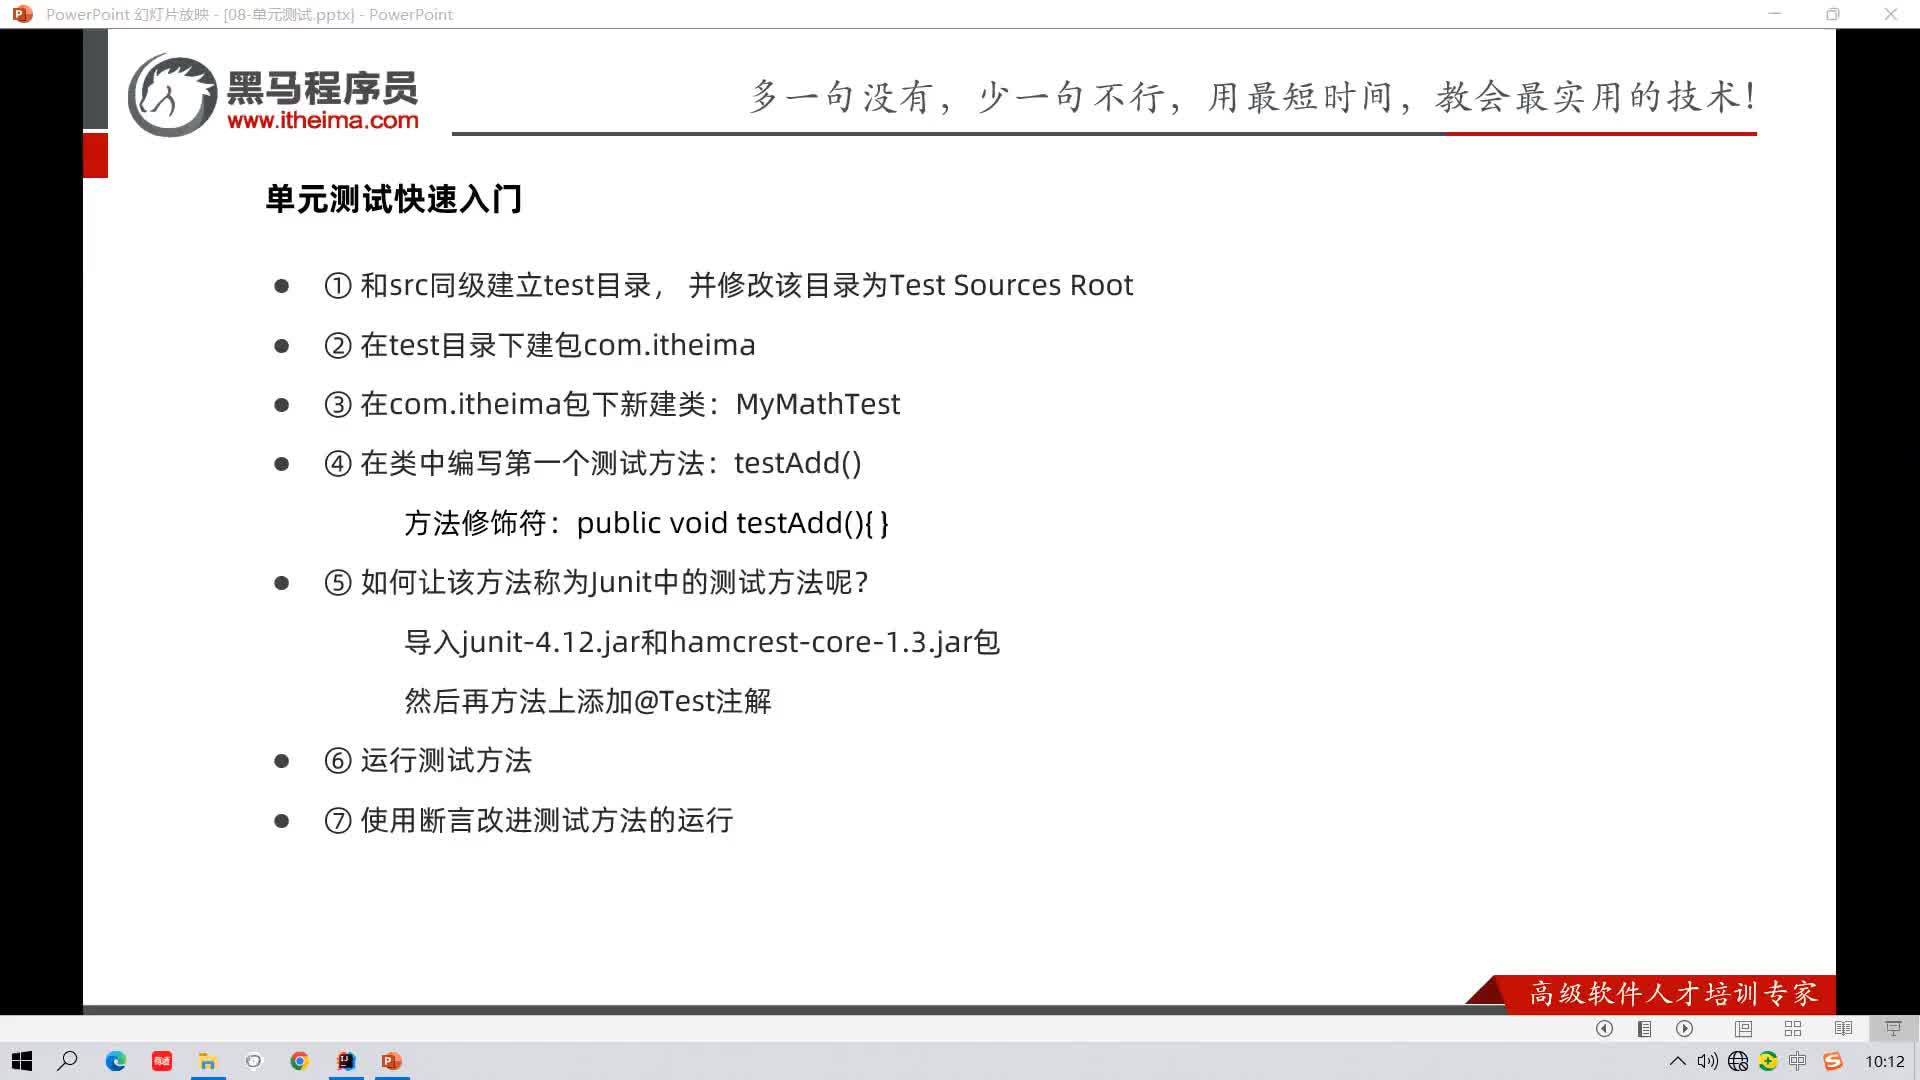Click the www.itheima.com URL text
Viewport: 1920px width, 1080px height.
pos(322,120)
